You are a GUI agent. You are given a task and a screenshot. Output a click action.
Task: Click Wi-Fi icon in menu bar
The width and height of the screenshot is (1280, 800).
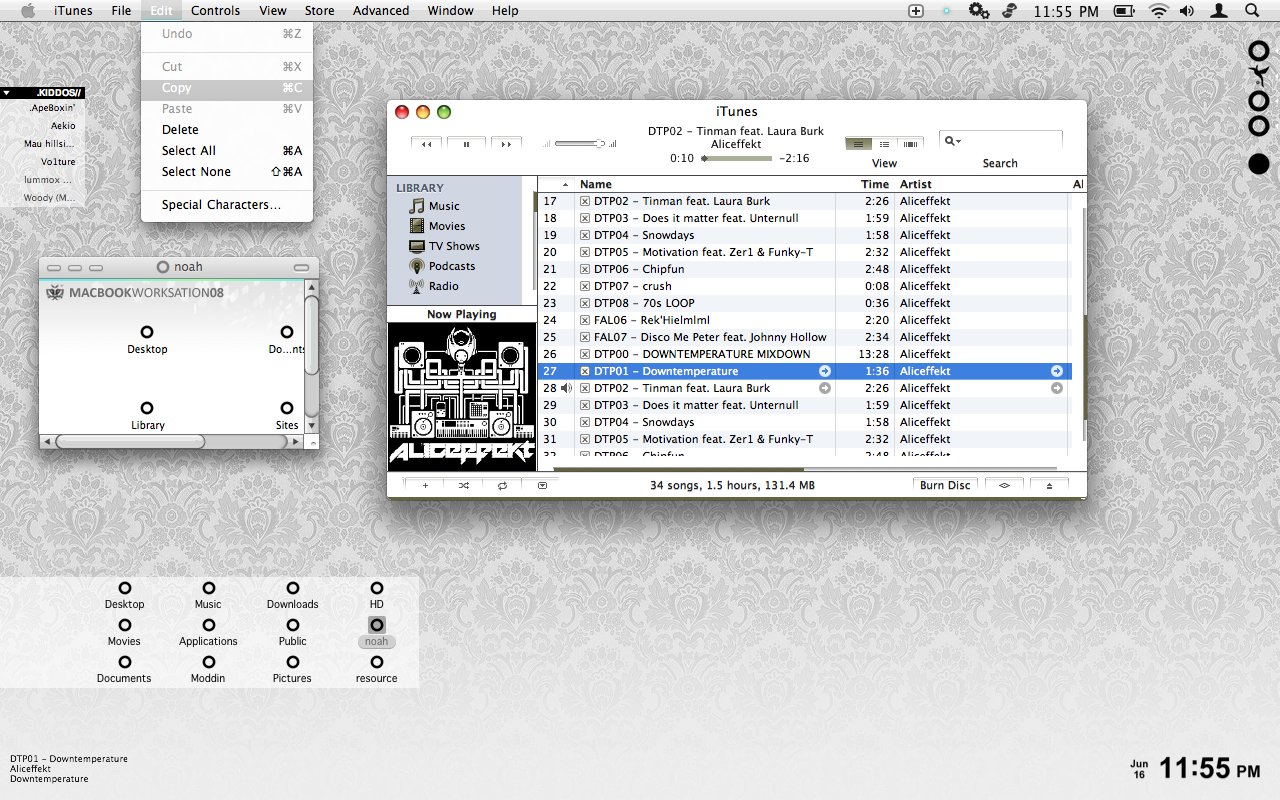coord(1158,11)
